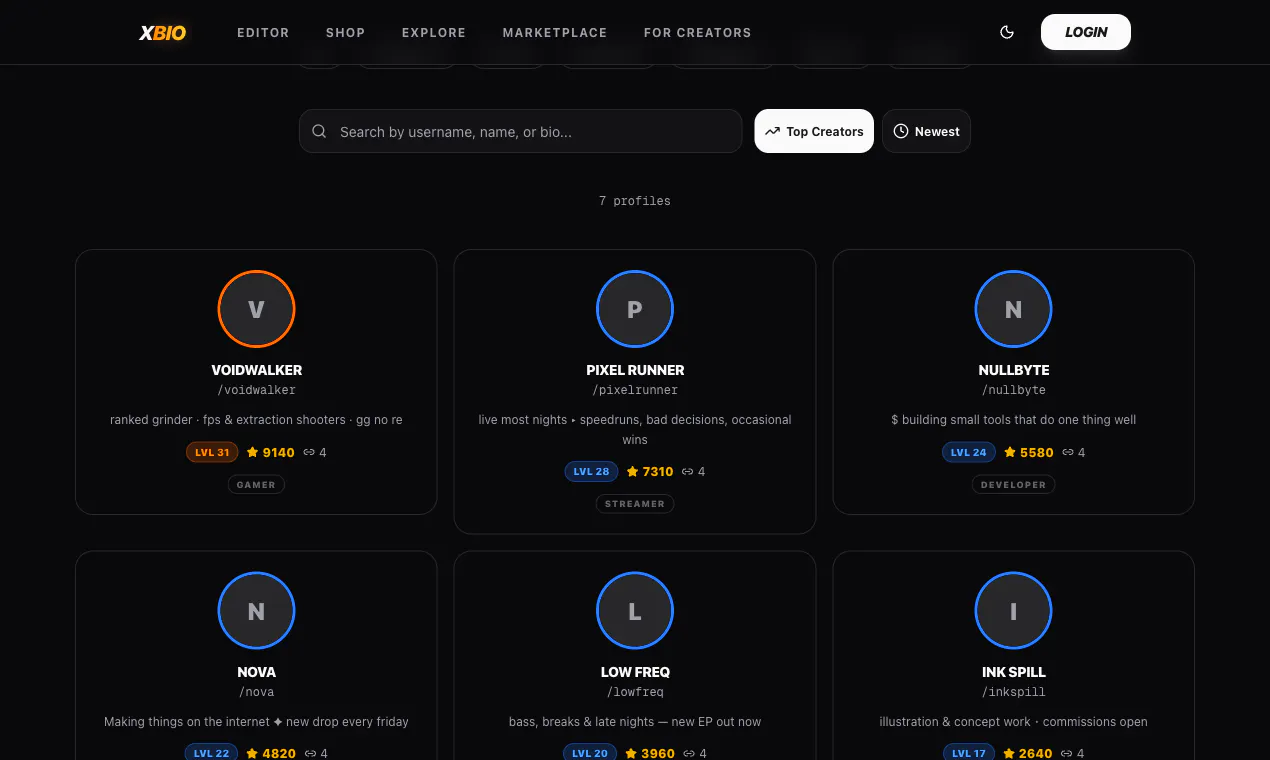Open Pixel Runner's avatar
This screenshot has width=1270, height=760.
635,309
